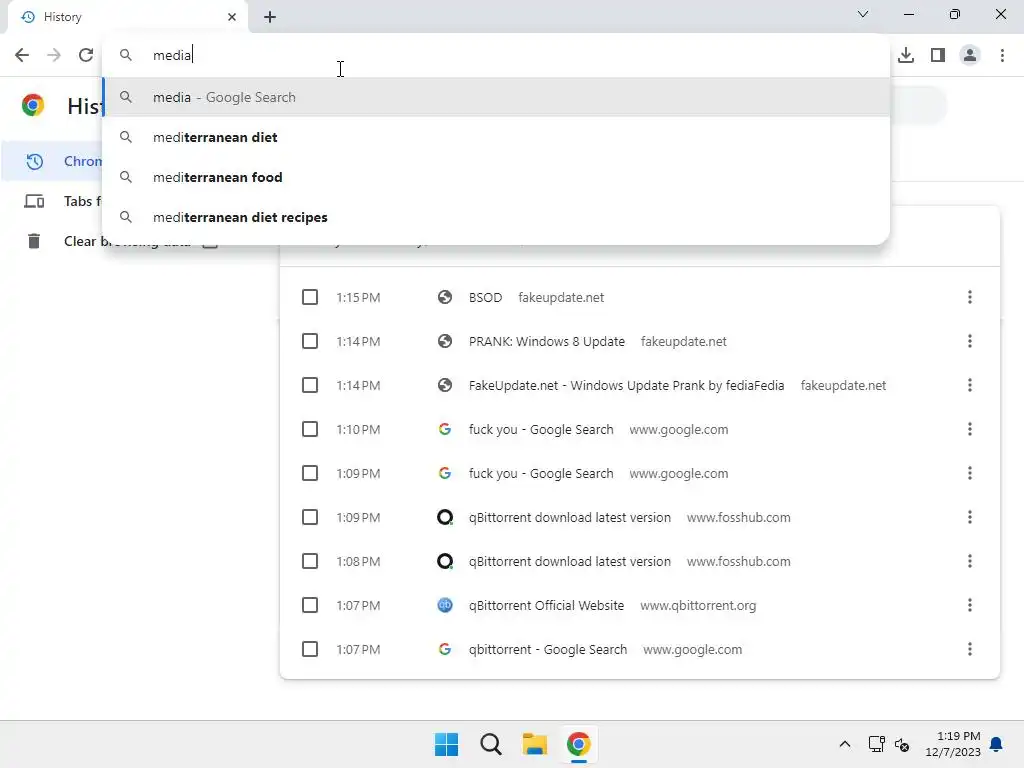Click globe favicon of BSOD entry
This screenshot has width=1024, height=768.
click(x=445, y=297)
